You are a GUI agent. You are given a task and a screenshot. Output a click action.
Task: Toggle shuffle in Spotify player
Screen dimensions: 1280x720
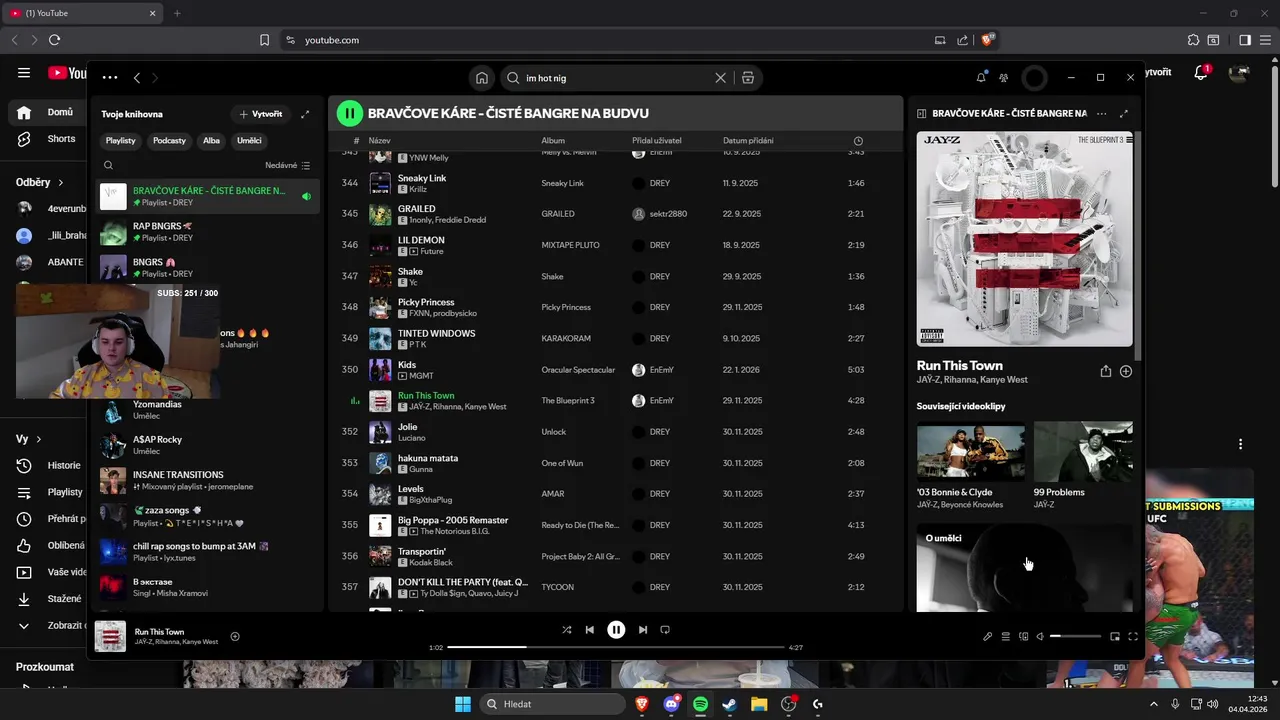point(567,630)
